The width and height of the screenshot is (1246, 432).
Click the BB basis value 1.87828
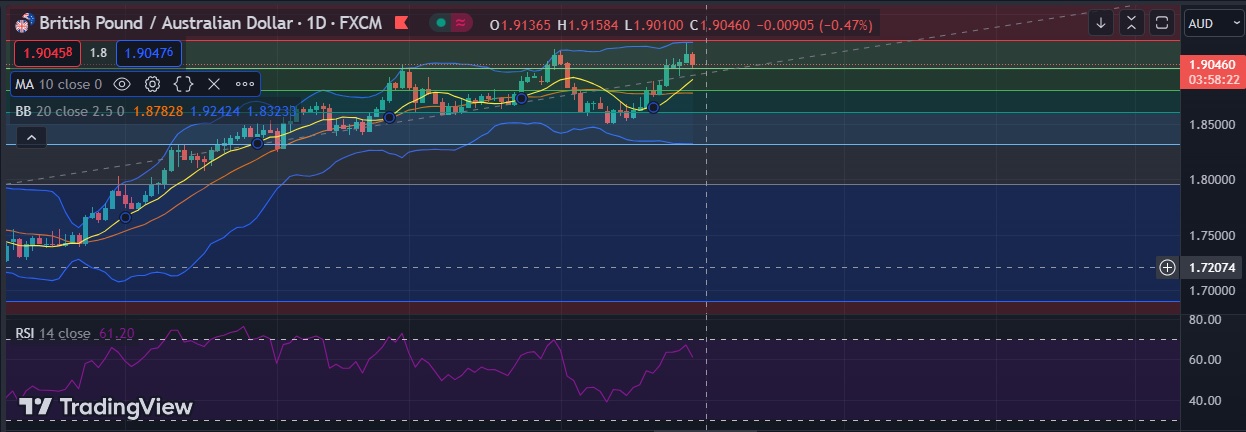point(157,112)
